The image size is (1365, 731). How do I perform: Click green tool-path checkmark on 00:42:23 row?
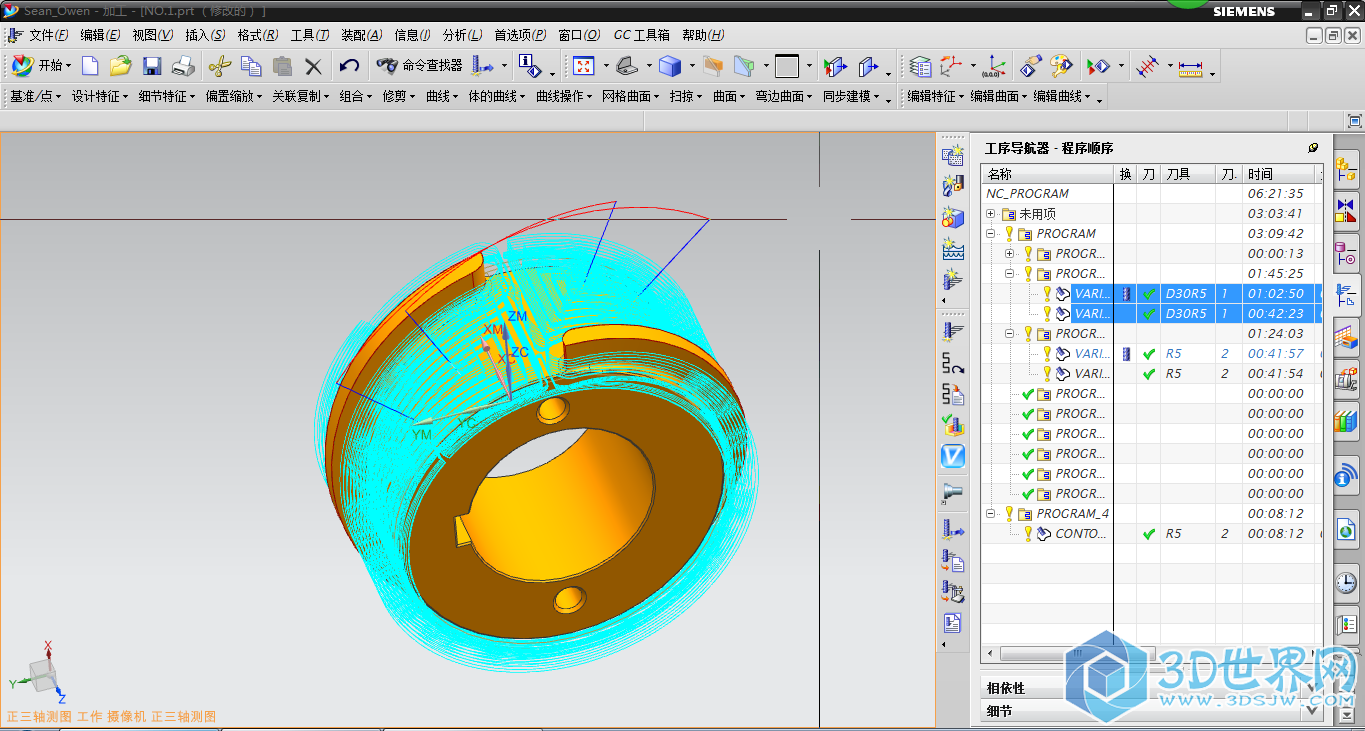[1150, 314]
